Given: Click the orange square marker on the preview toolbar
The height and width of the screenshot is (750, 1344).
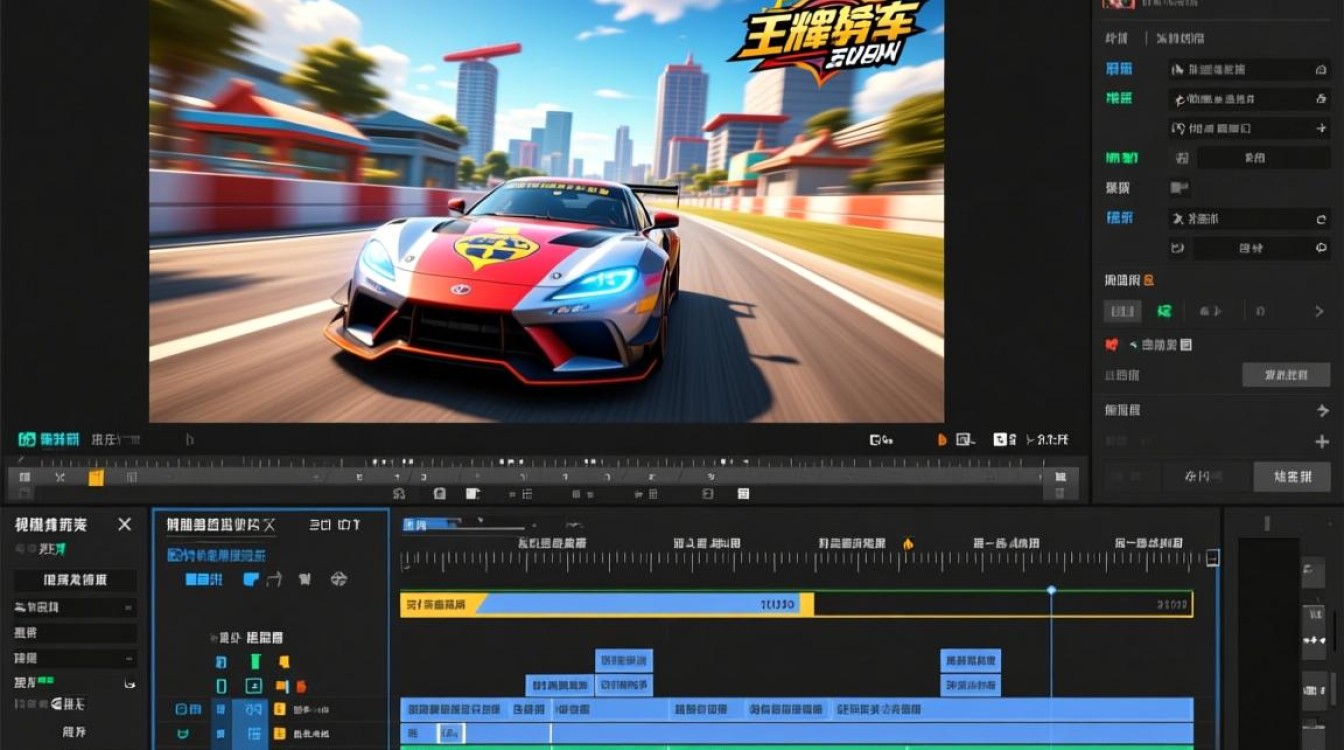Looking at the screenshot, I should click(96, 478).
